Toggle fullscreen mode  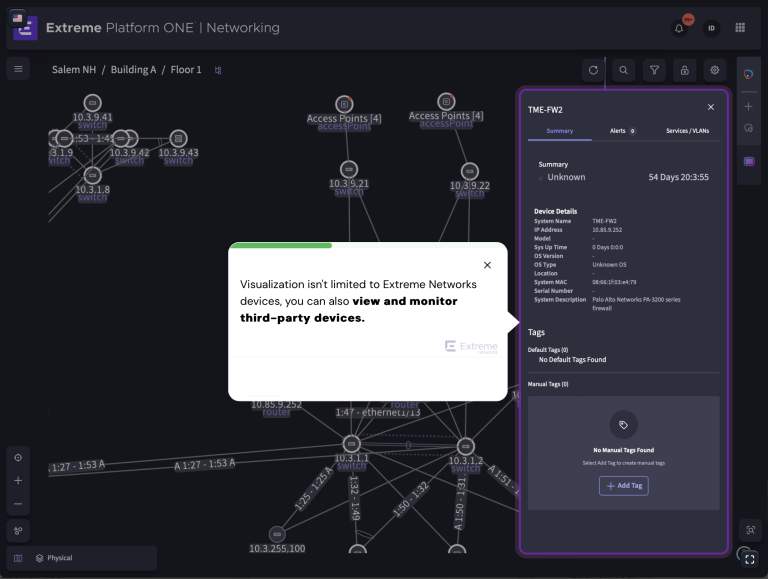tap(749, 559)
